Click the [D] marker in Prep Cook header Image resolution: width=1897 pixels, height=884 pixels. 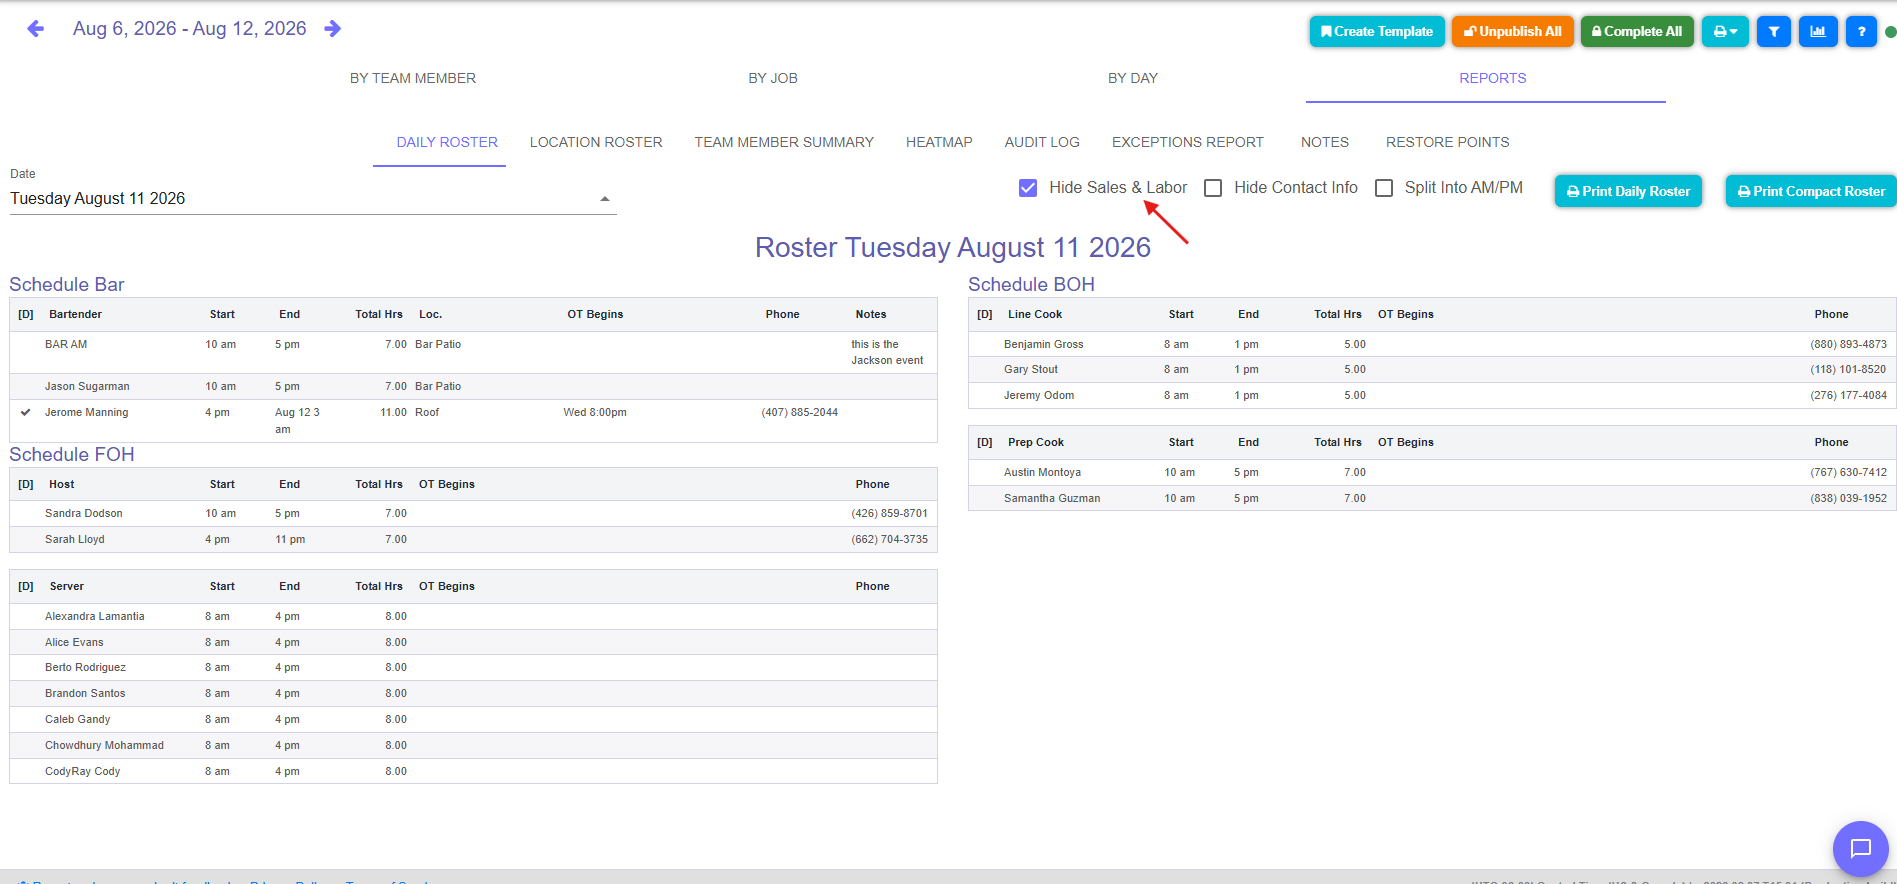[985, 442]
